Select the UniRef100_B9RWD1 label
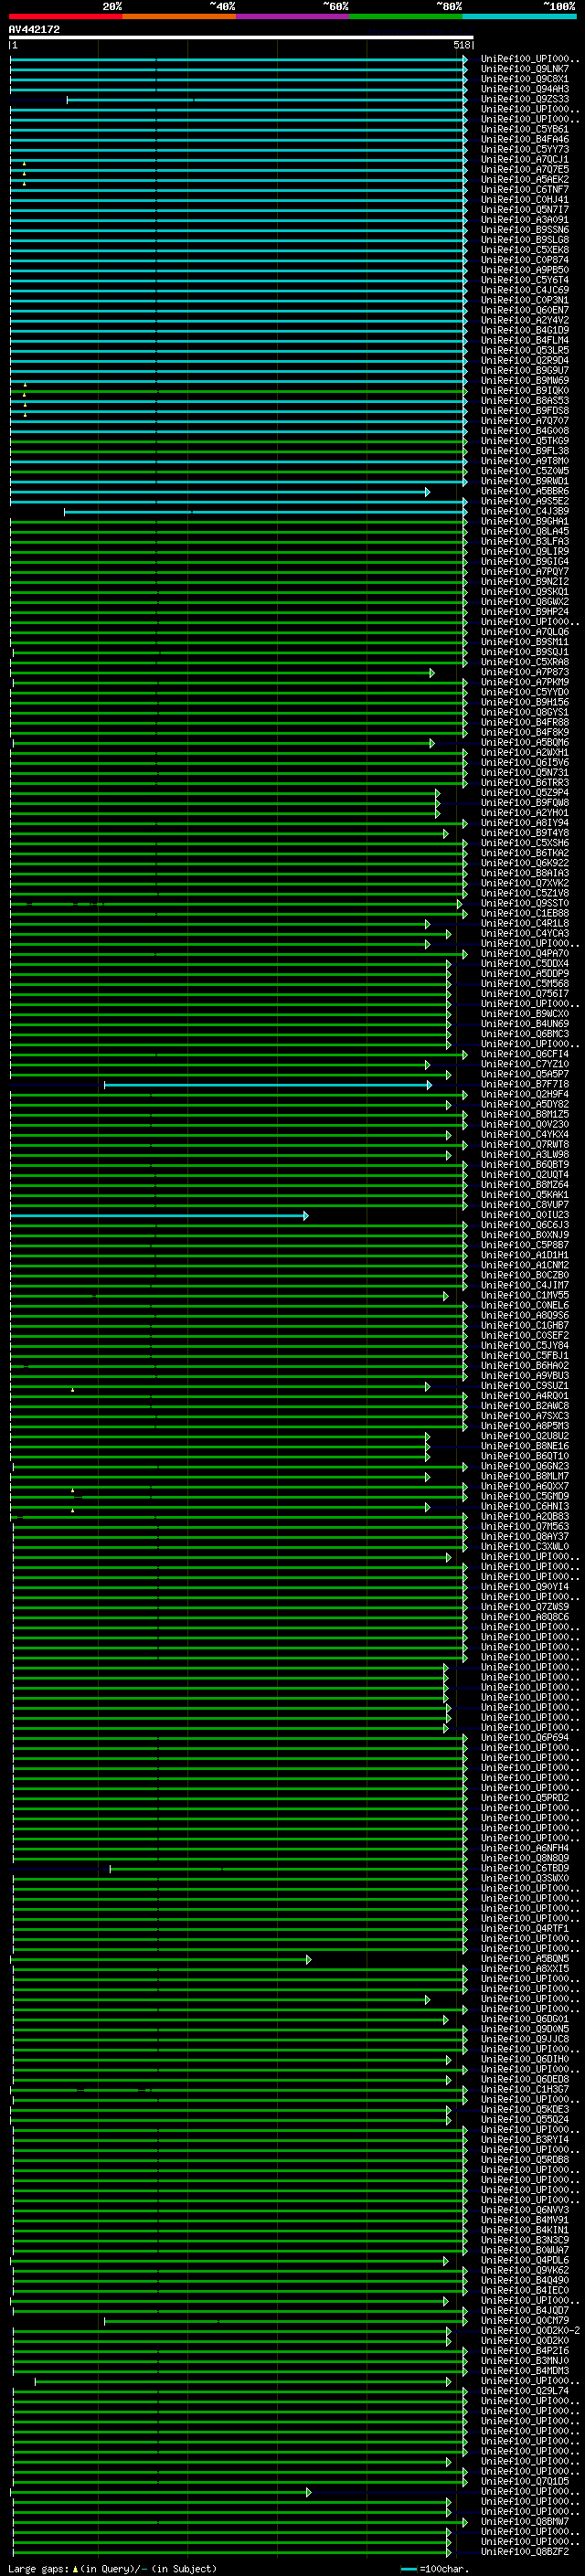Viewport: 585px width, 2576px height. 525,481
